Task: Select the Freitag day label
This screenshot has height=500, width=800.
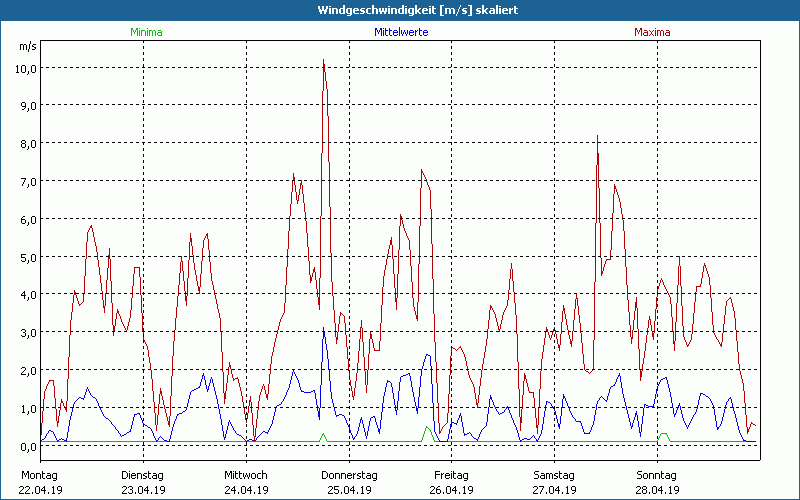Action: coord(451,475)
